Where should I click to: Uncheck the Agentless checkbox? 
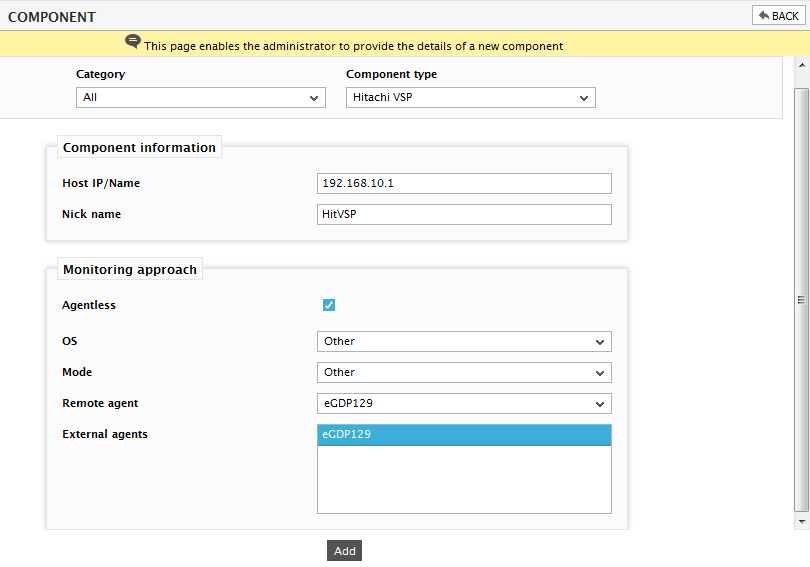(329, 305)
